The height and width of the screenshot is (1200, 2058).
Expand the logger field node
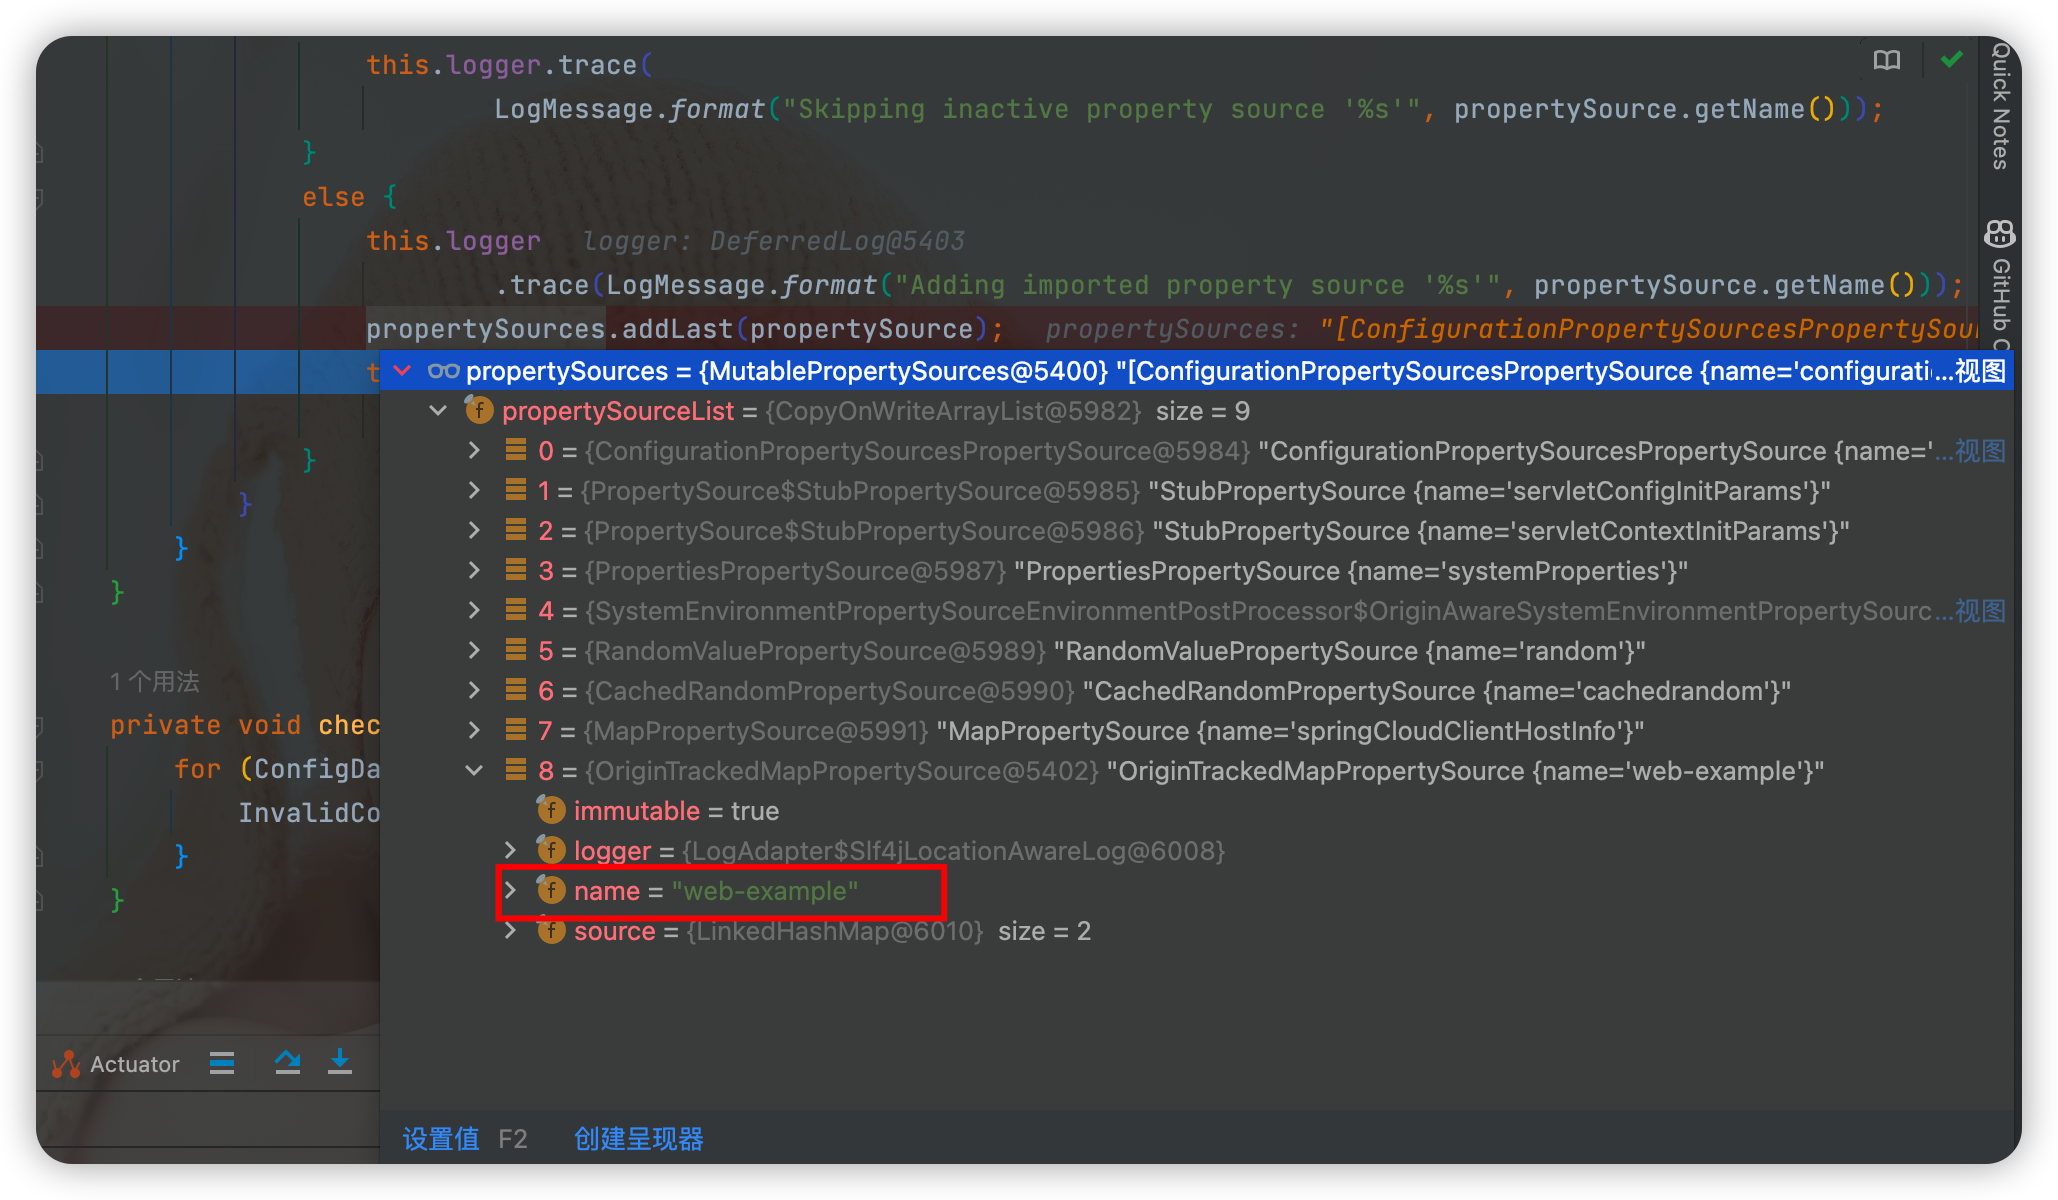(510, 850)
